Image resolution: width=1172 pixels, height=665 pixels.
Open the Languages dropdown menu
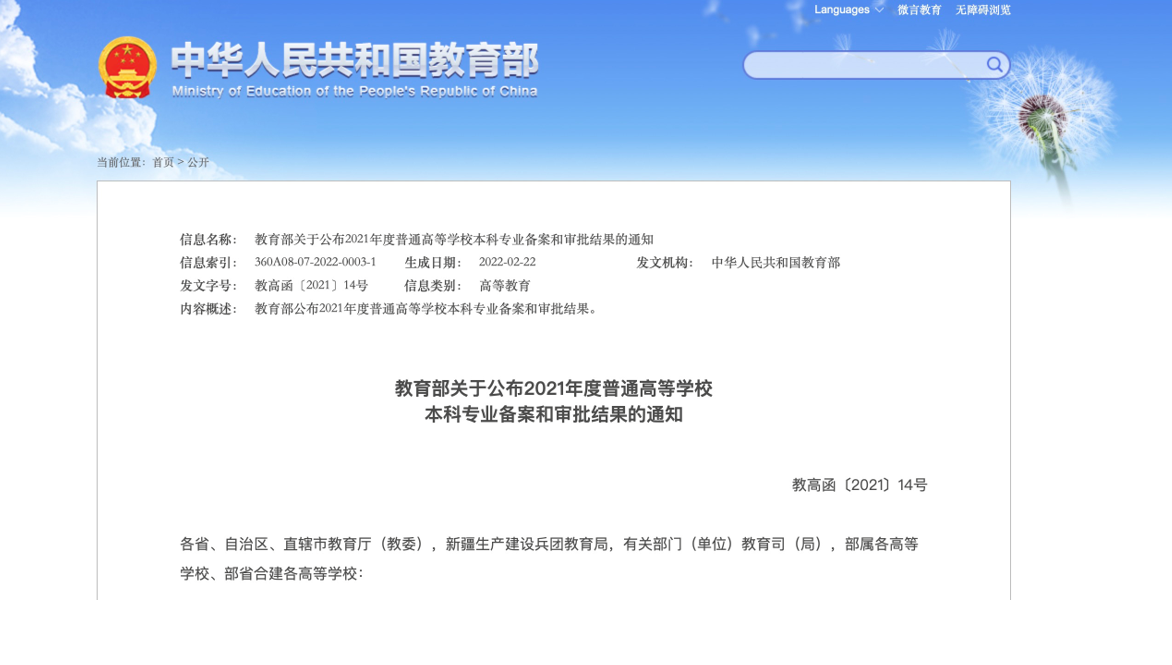pyautogui.click(x=841, y=10)
